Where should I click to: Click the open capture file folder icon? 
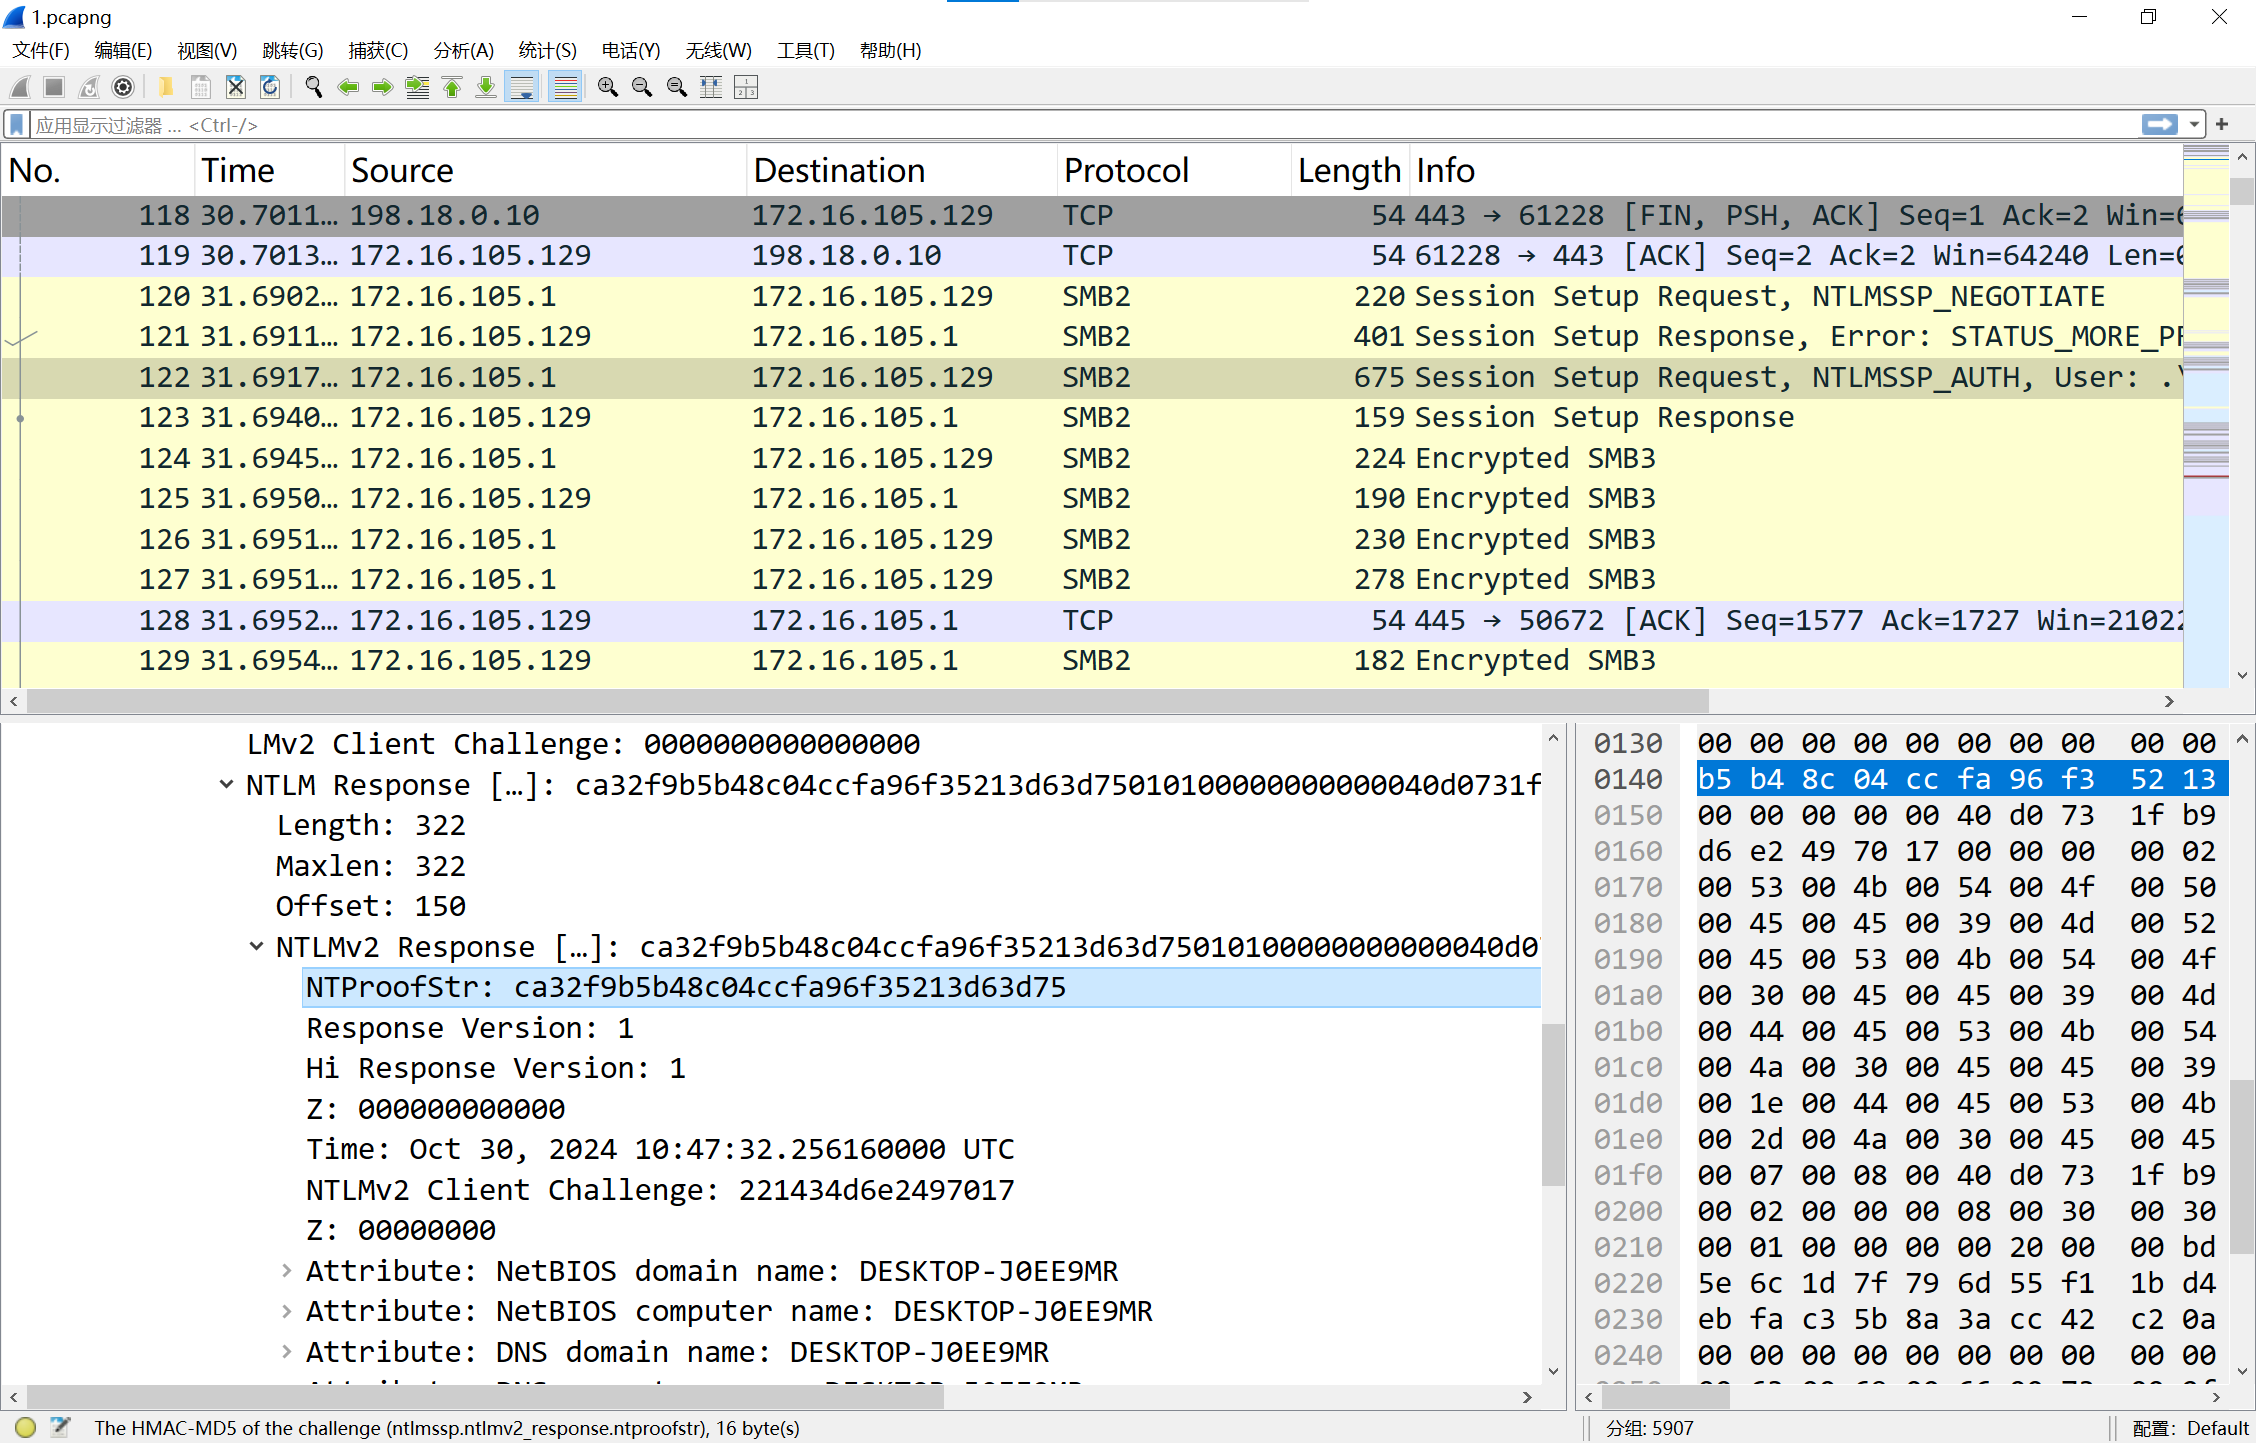tap(166, 88)
